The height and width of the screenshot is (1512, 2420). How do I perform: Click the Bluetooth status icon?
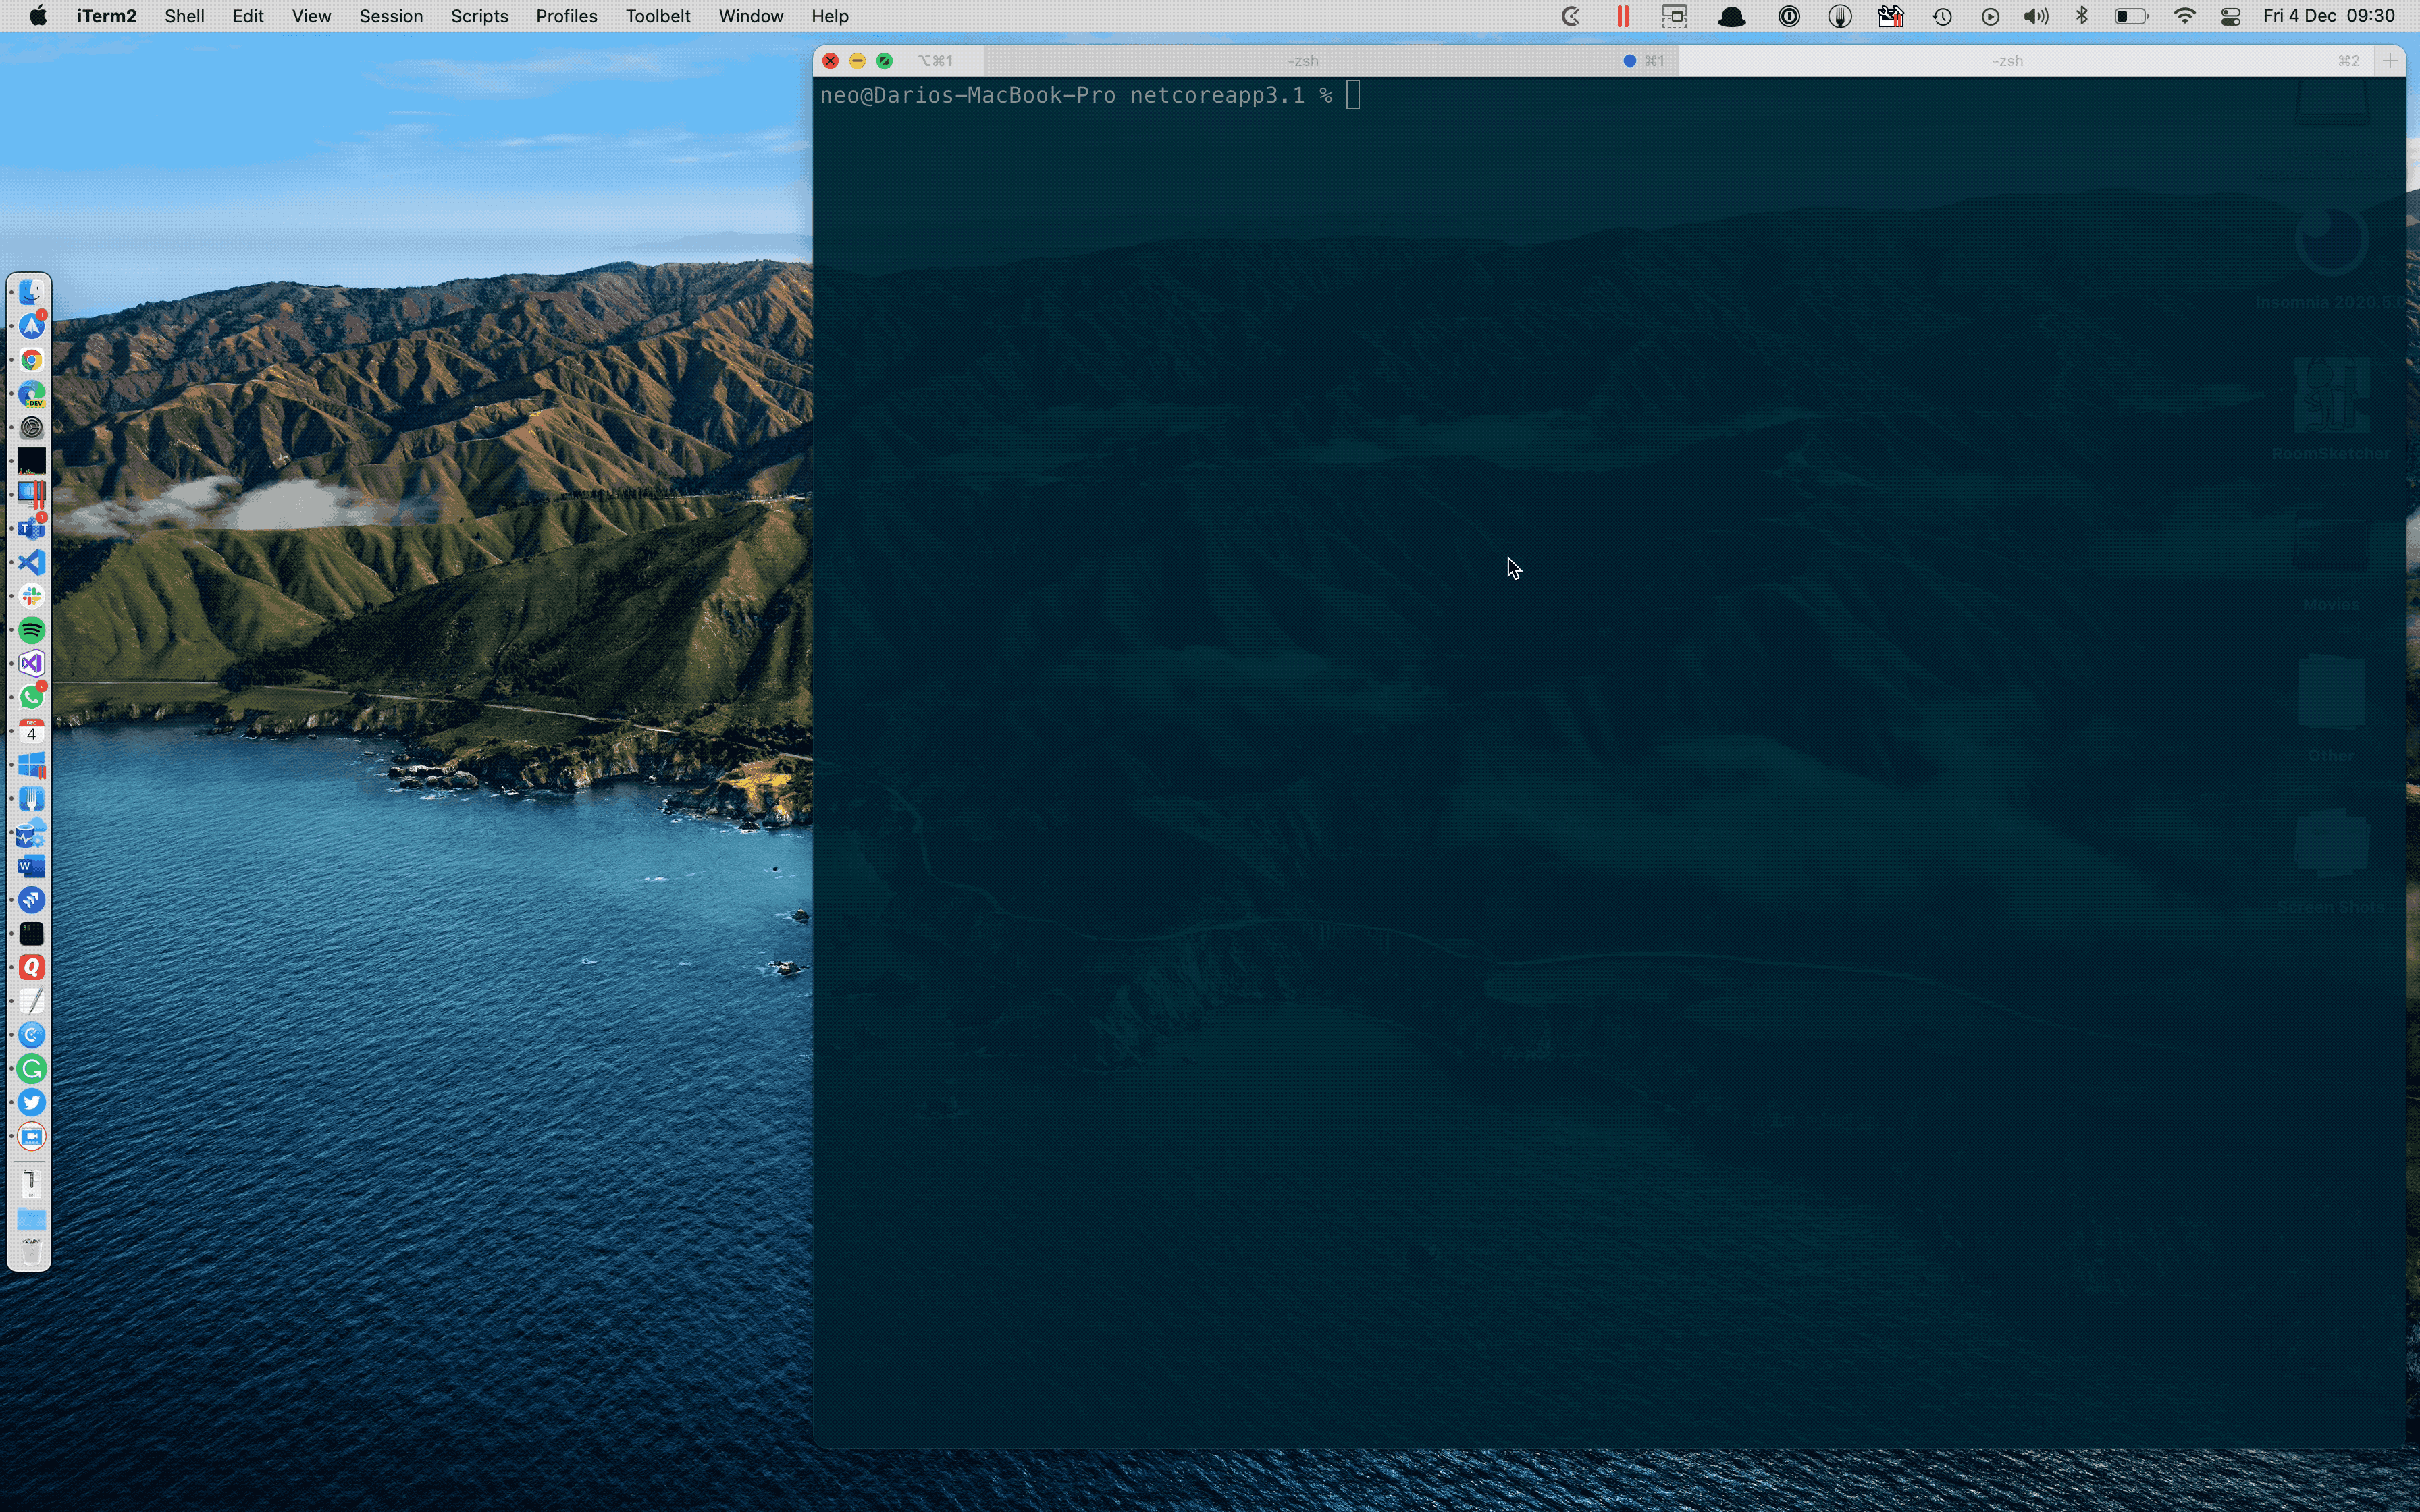[2082, 16]
